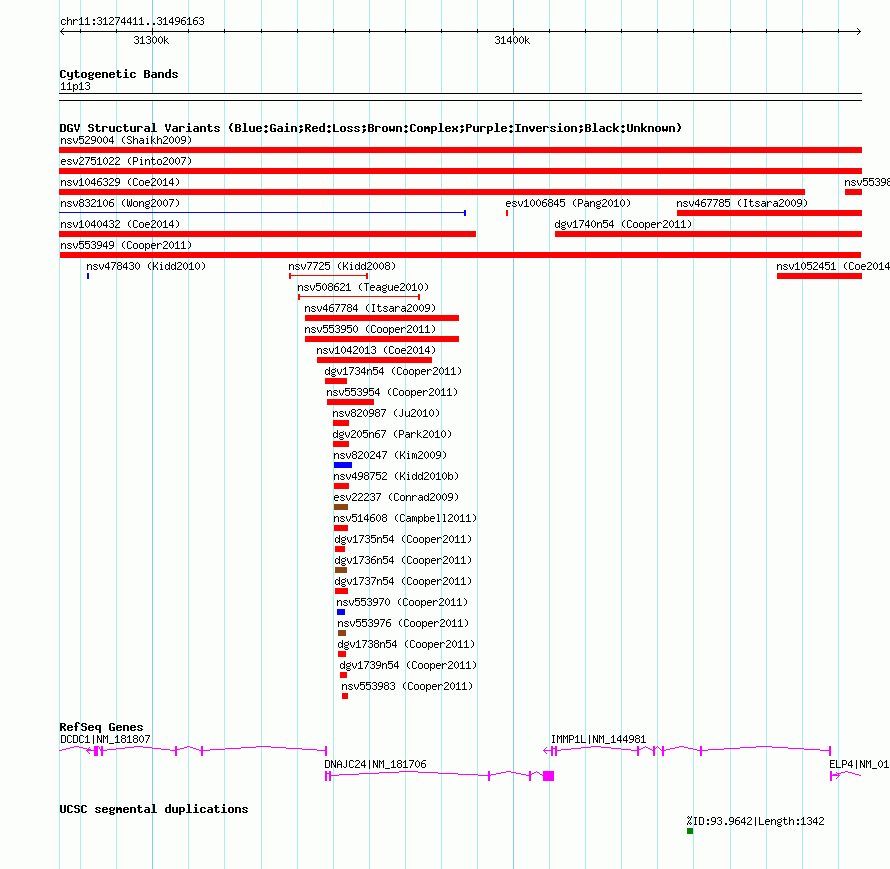Screen dimensions: 890x869
Task: Click dgv1735n54 (Cooper2011) variant label
Action: click(403, 539)
